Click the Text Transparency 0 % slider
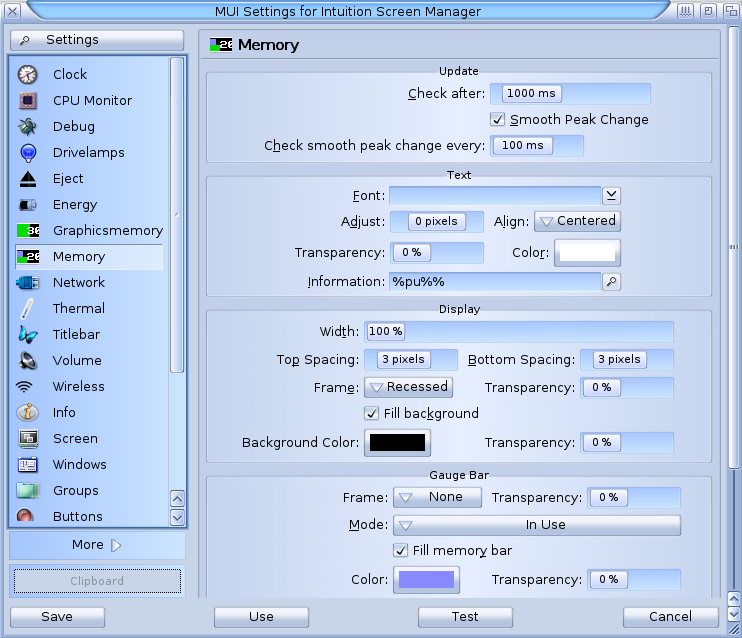The image size is (742, 638). [x=437, y=253]
